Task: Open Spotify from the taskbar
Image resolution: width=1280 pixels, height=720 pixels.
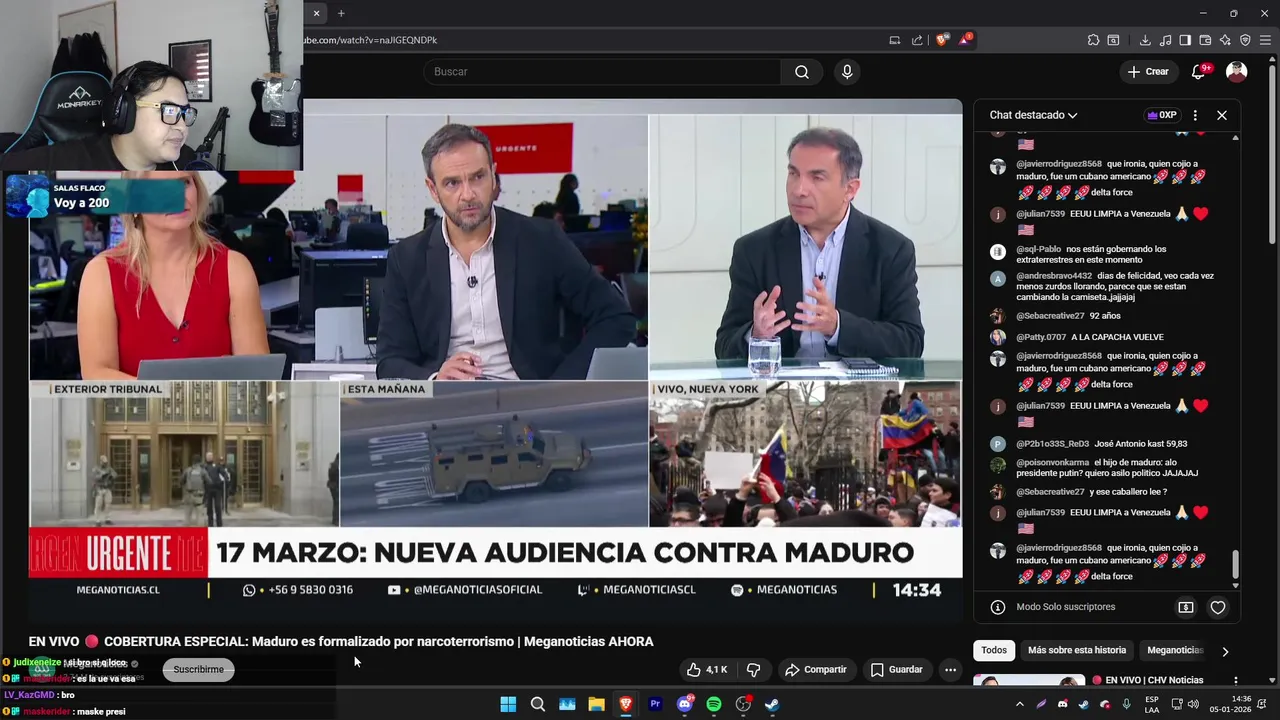Action: [x=714, y=704]
